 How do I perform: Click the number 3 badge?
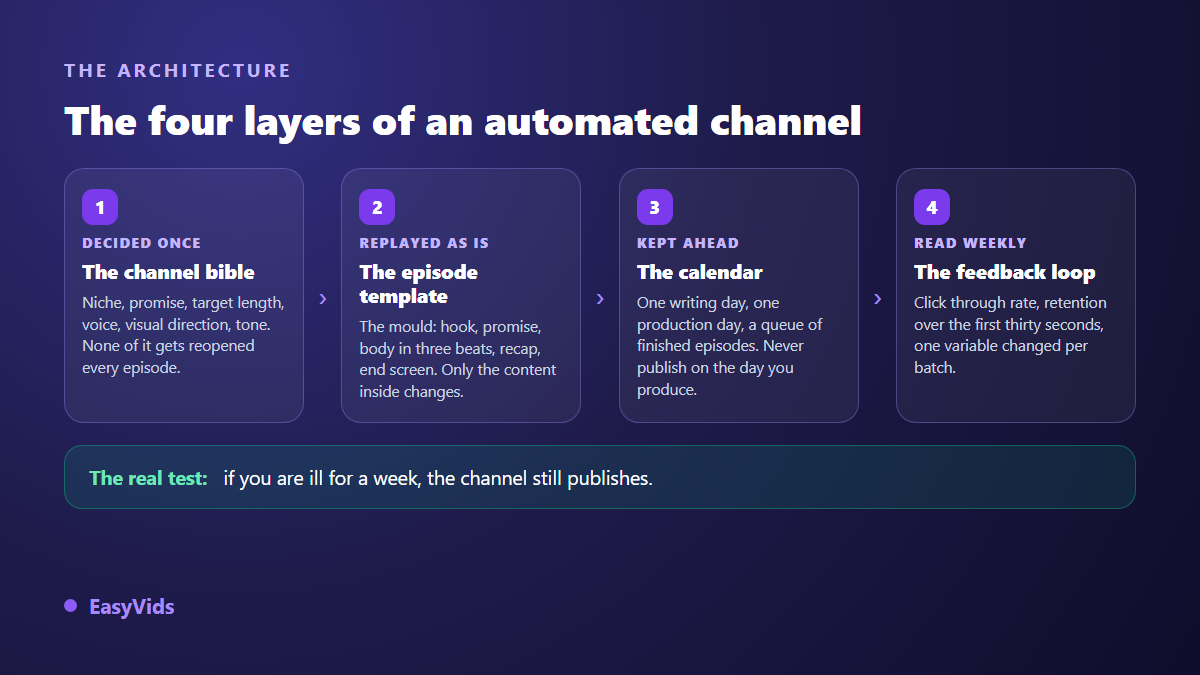655,207
